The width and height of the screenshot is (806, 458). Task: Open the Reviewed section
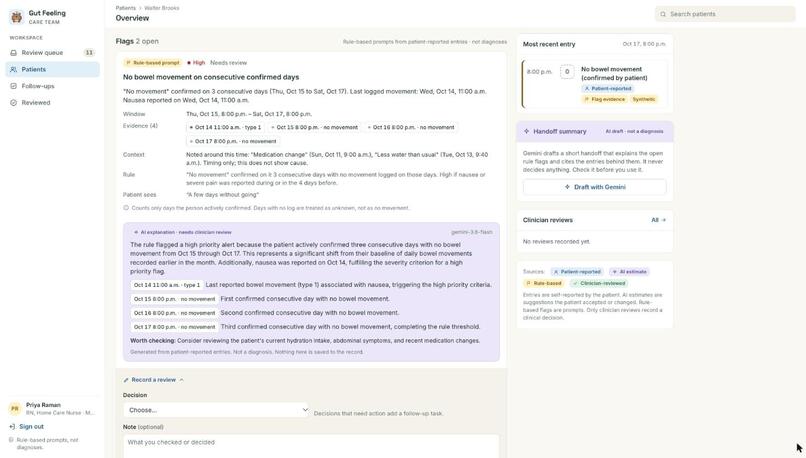[52, 102]
